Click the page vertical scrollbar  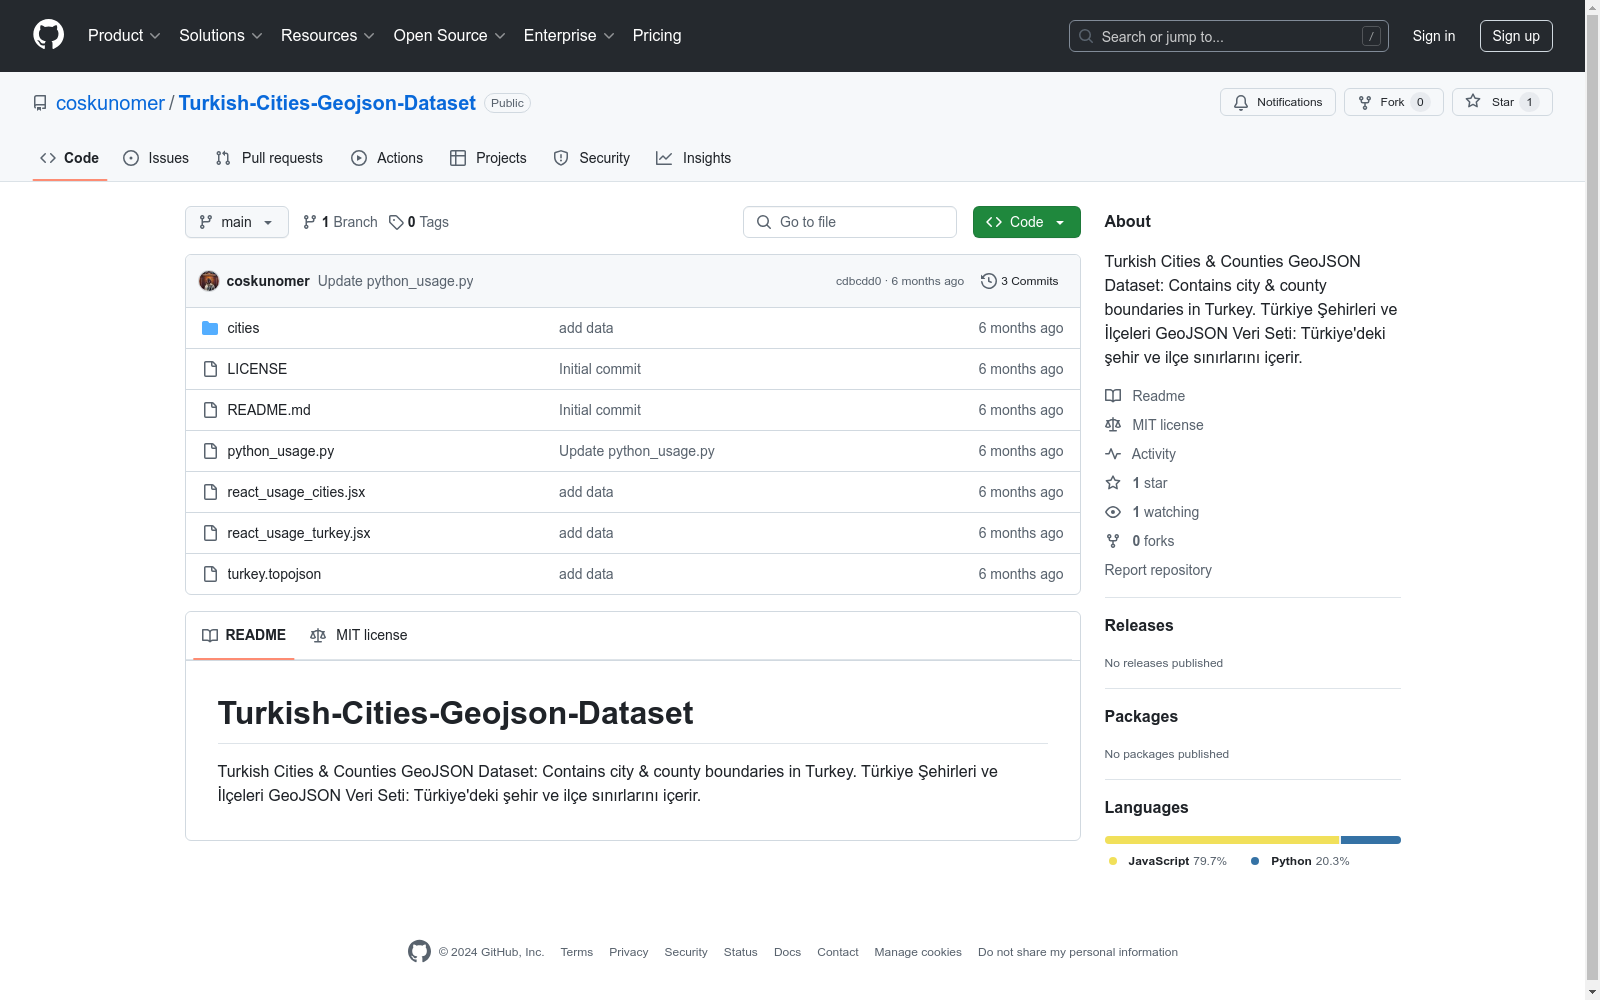1592,500
